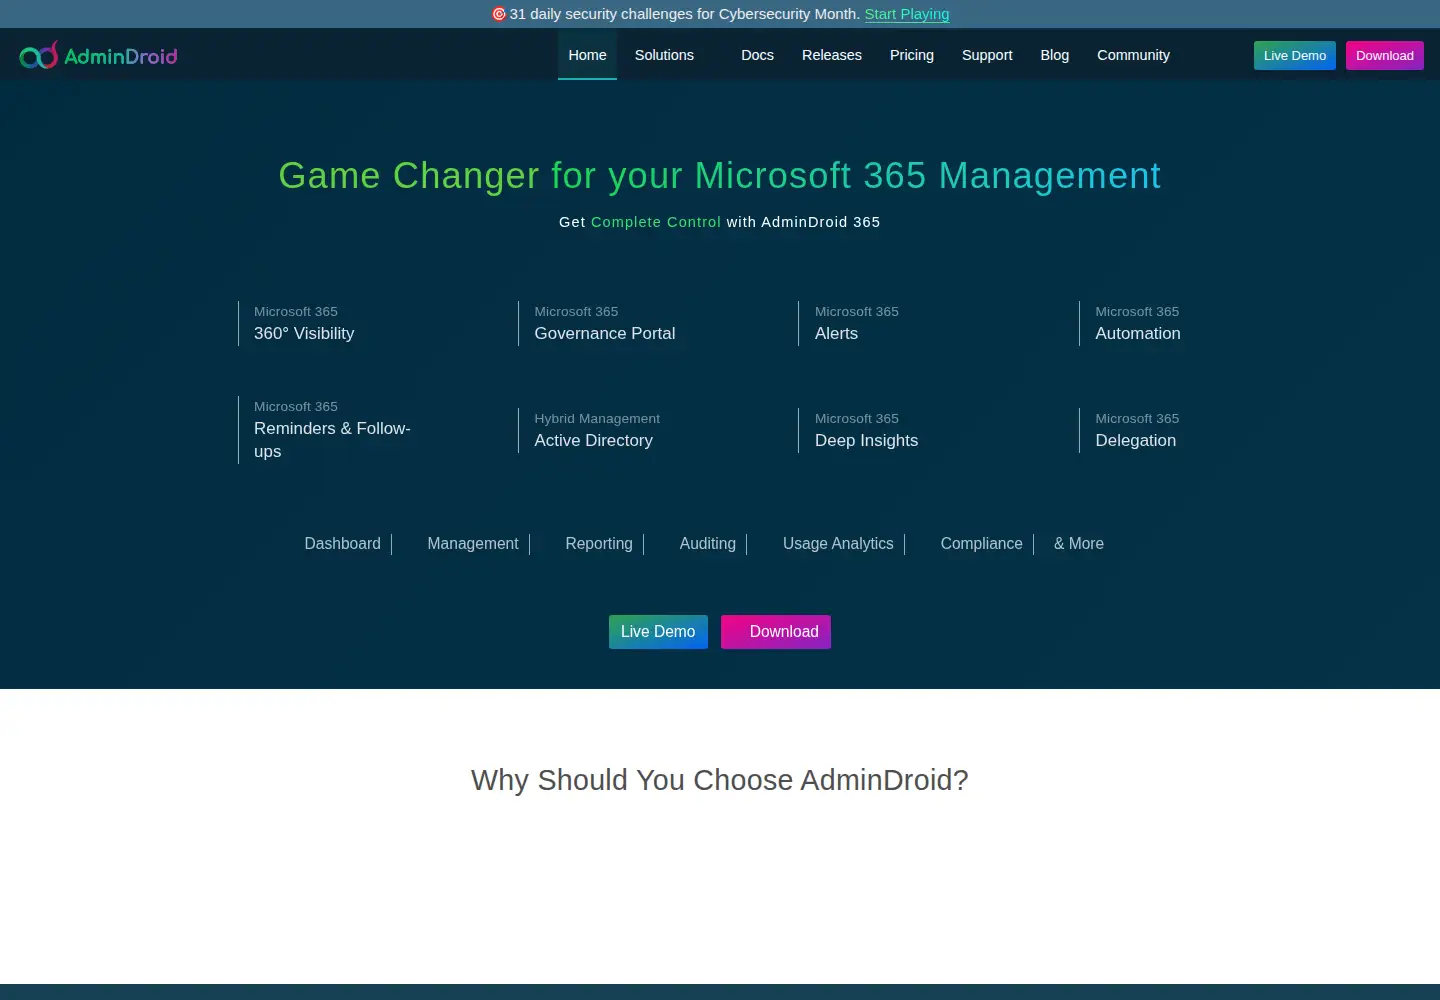1440x1000 pixels.
Task: Open the Support menu
Action: [x=987, y=55]
